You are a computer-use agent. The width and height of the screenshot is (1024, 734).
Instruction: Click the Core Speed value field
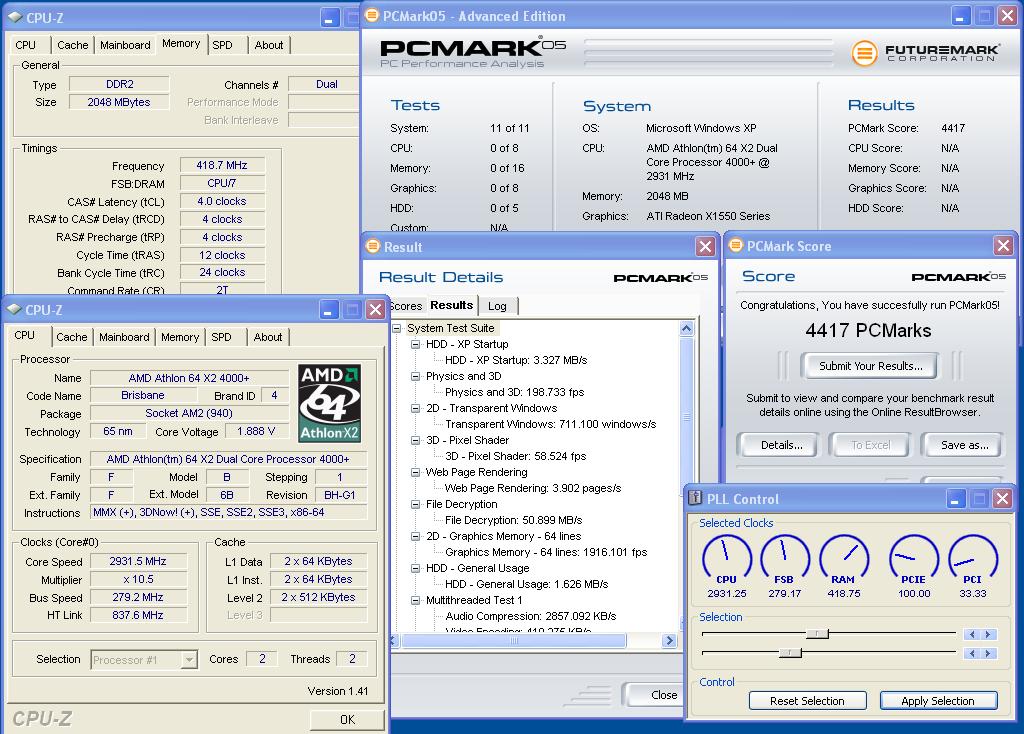coord(138,561)
